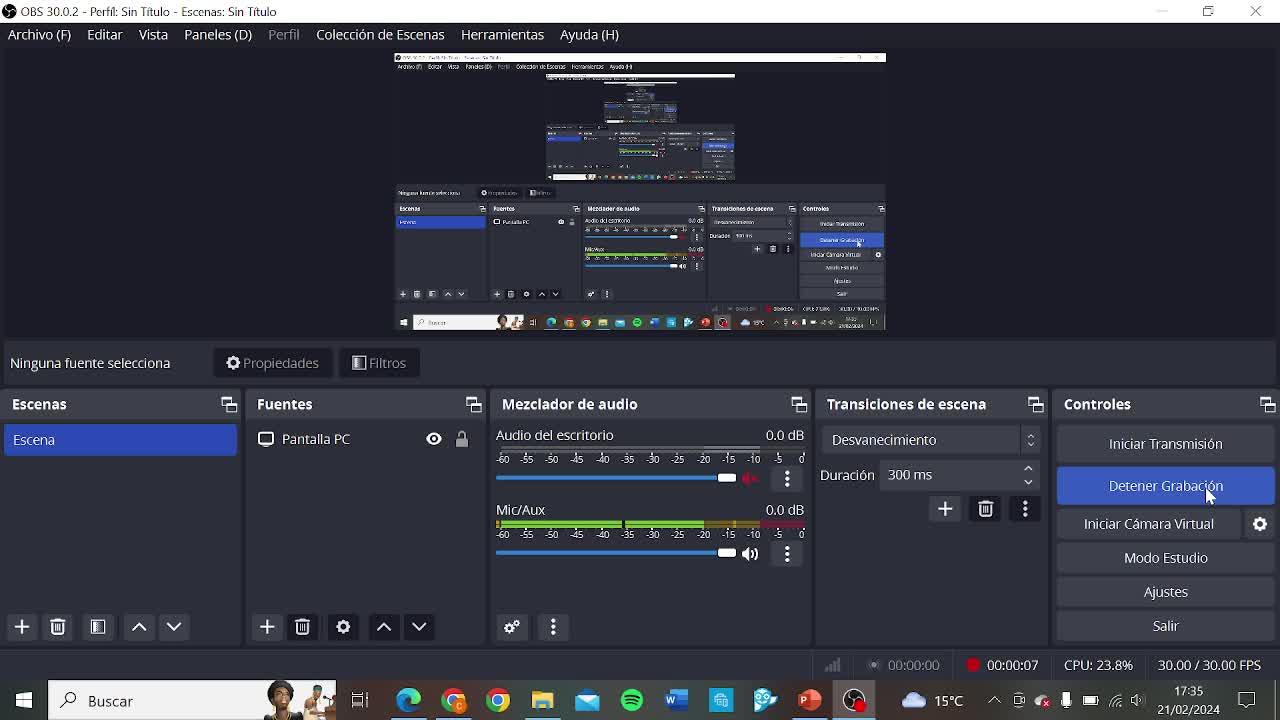Open the Herramientas menu
Image resolution: width=1280 pixels, height=720 pixels.
pos(502,35)
